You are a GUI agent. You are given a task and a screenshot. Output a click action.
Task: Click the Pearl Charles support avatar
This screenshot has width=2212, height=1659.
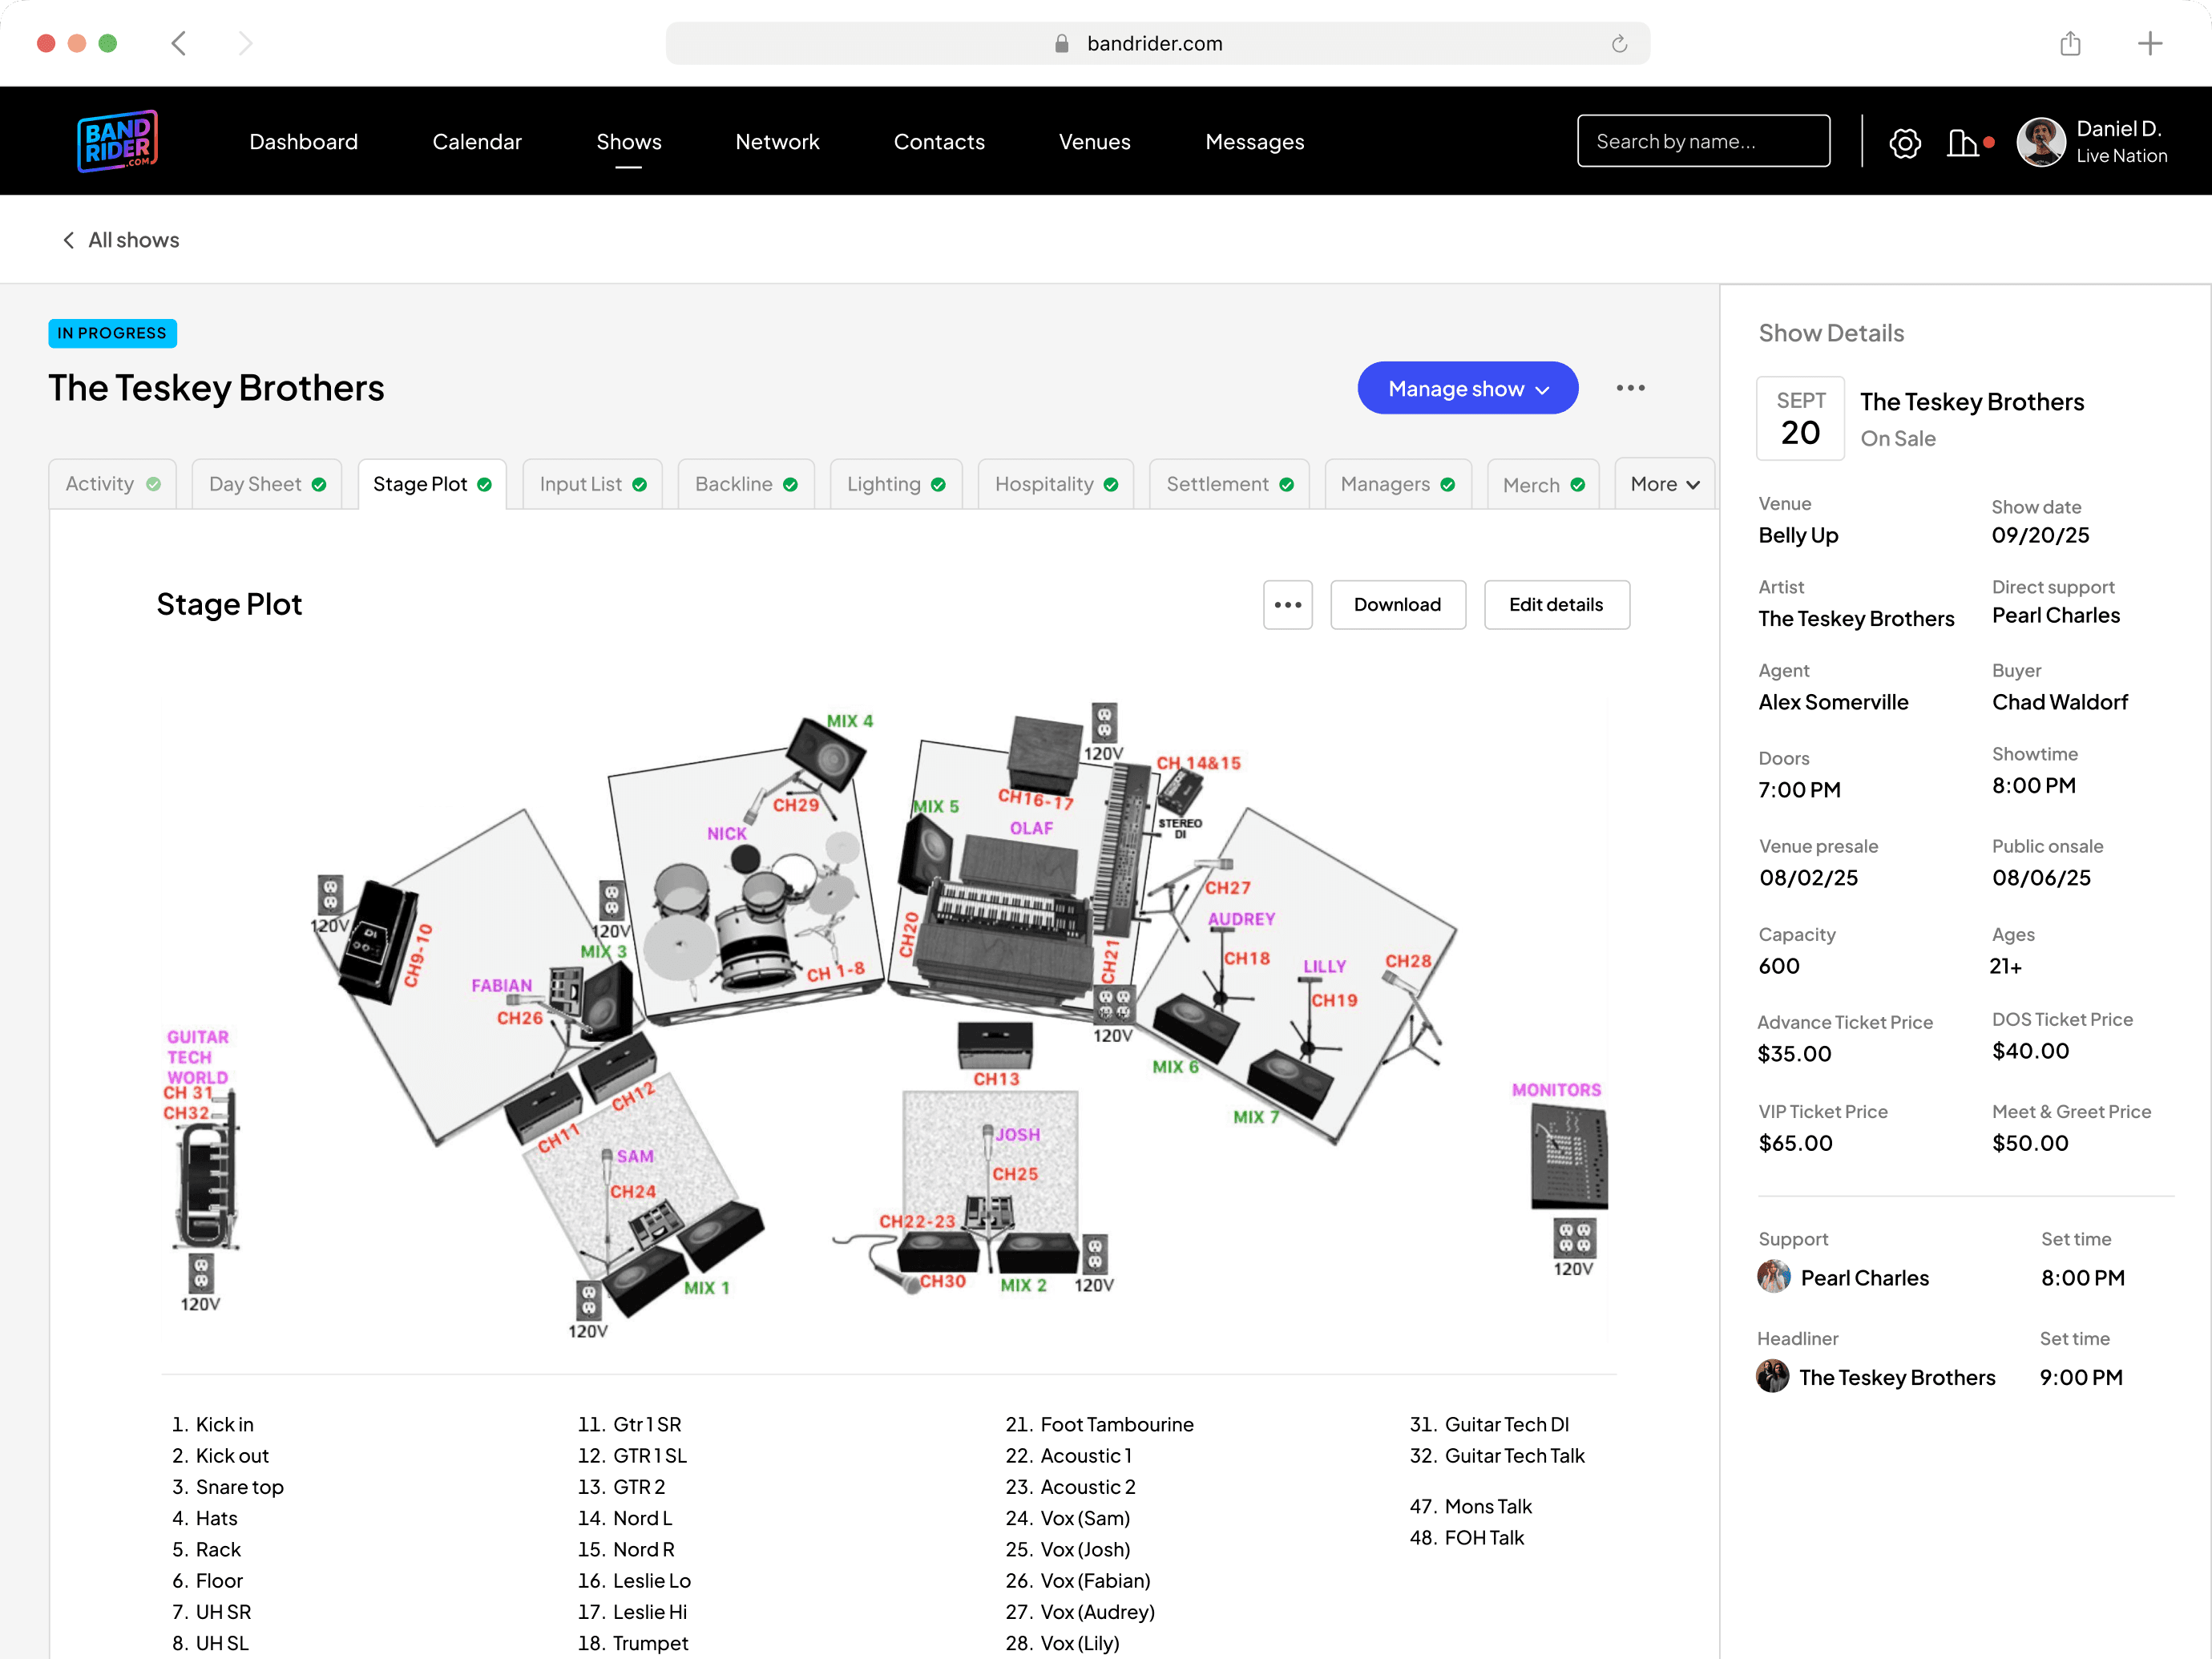click(1774, 1277)
